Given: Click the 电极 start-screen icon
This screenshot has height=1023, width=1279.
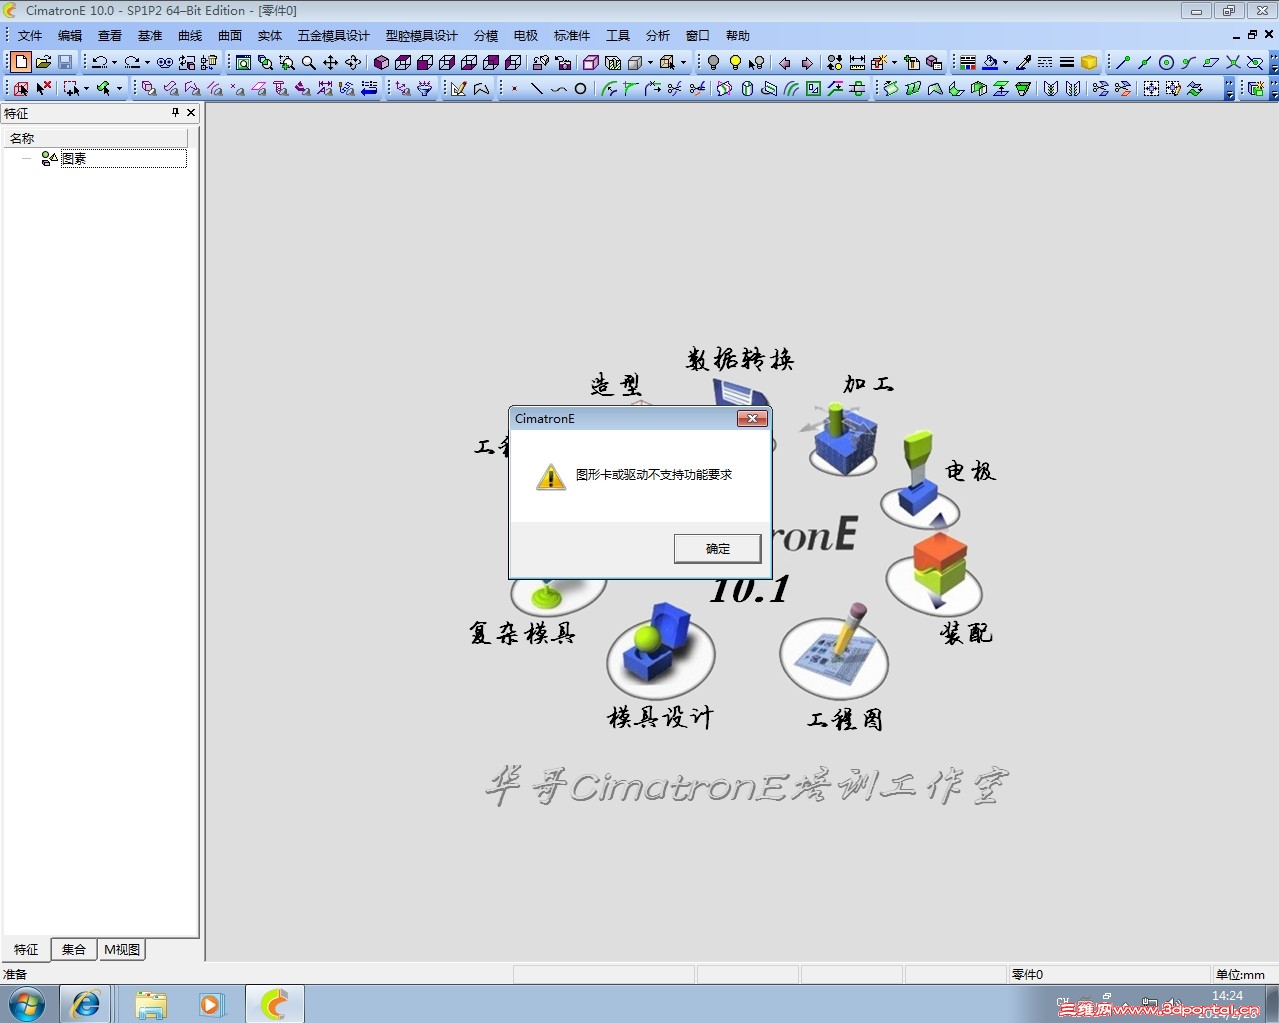Looking at the screenshot, I should click(920, 480).
